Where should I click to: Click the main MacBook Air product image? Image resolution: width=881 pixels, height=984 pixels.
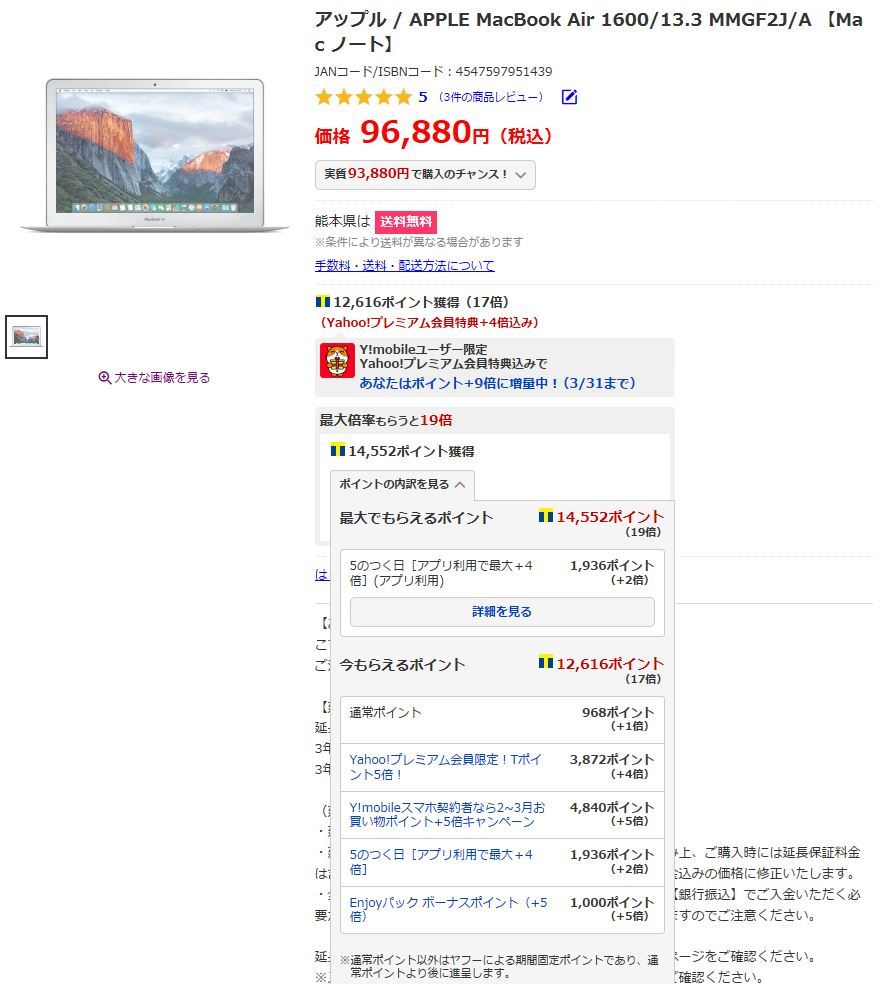tap(155, 155)
